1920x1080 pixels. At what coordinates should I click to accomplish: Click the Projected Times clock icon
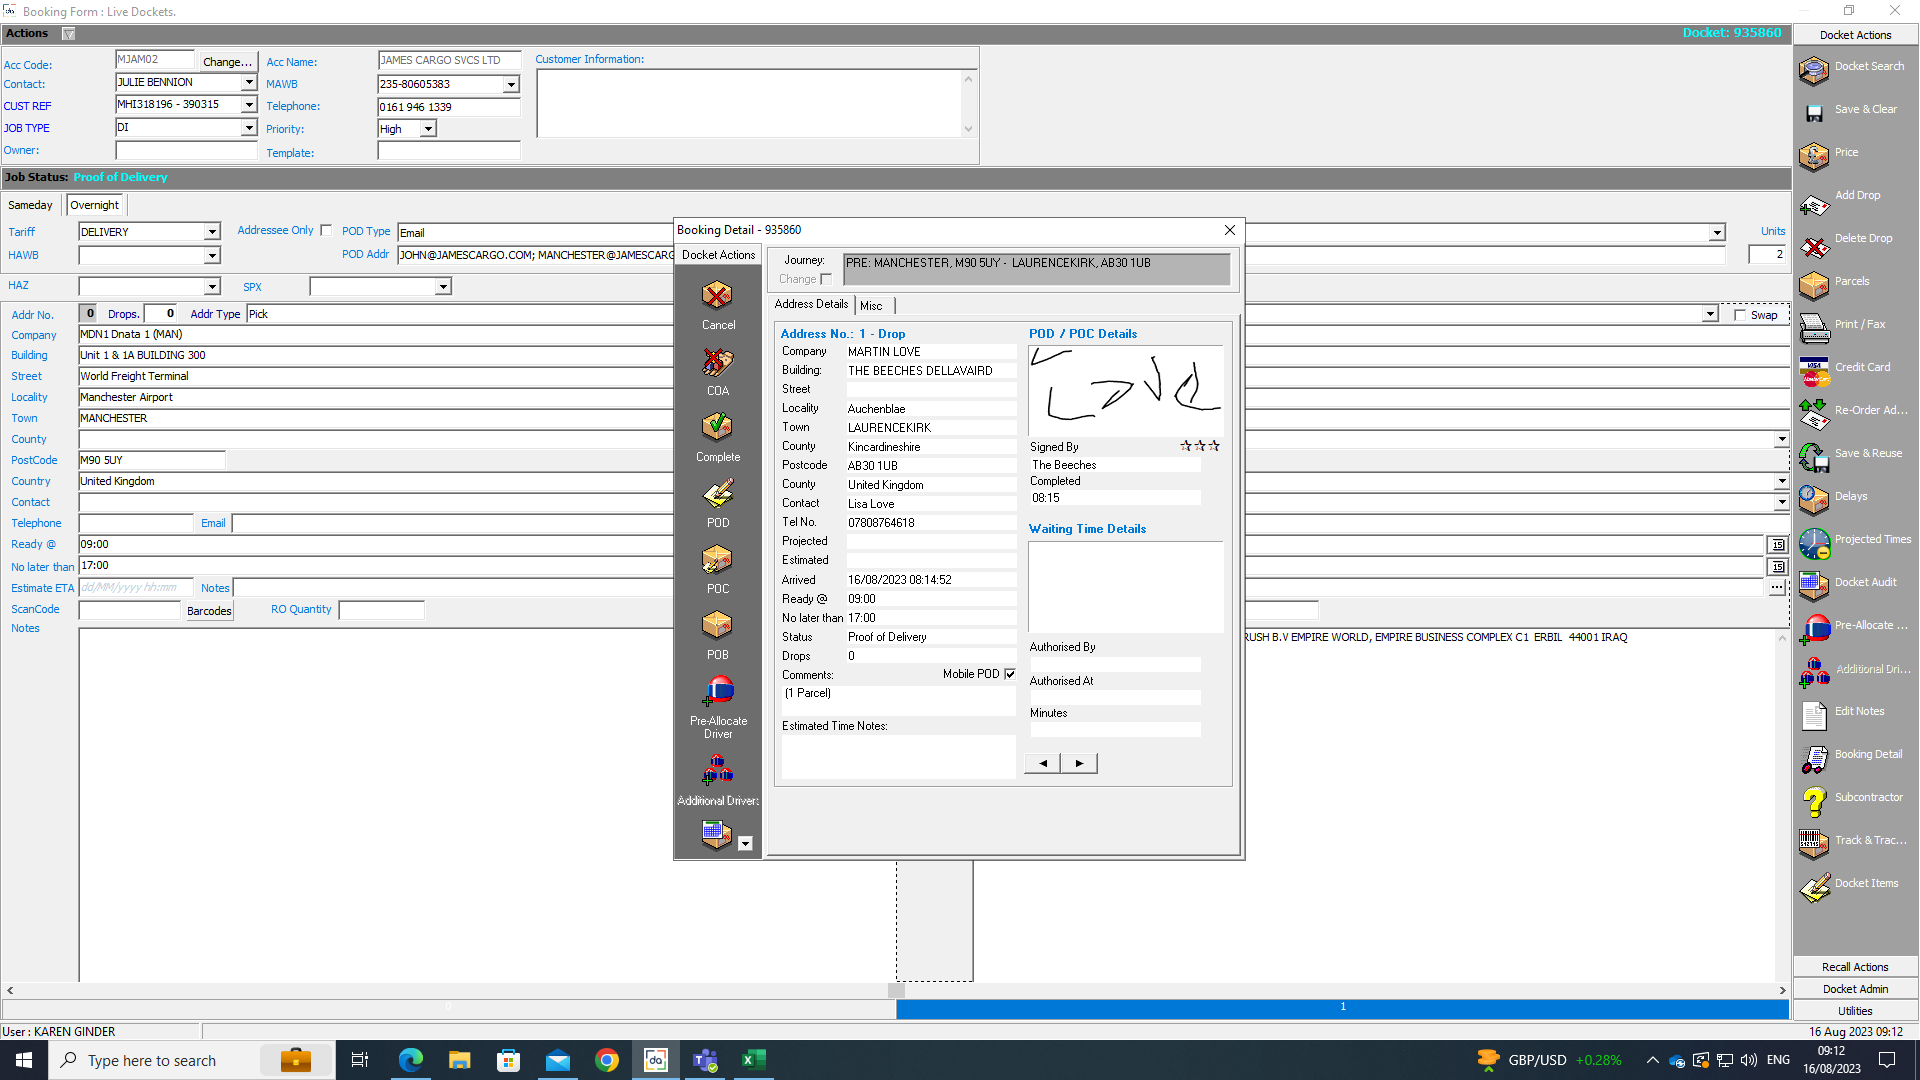tap(1813, 543)
